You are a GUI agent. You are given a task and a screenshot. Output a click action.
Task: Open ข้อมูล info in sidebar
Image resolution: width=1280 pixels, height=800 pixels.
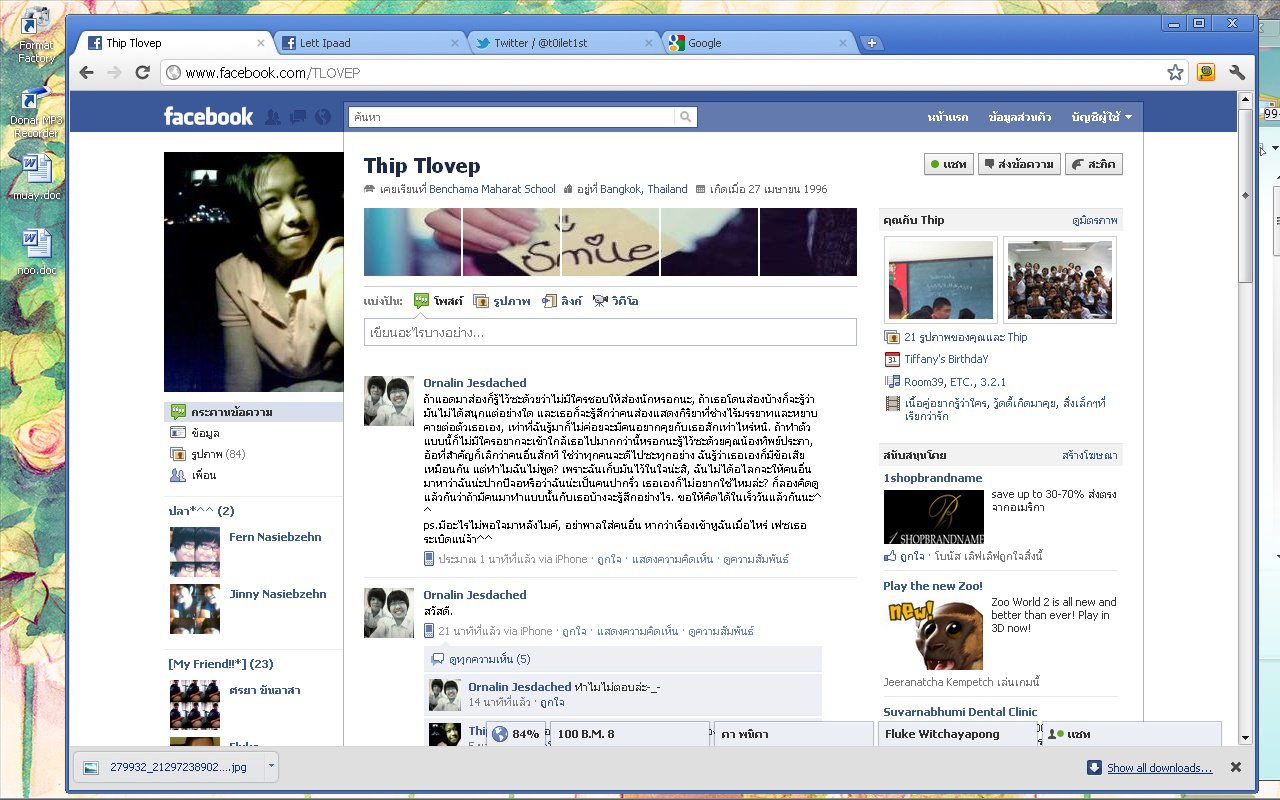pos(205,433)
